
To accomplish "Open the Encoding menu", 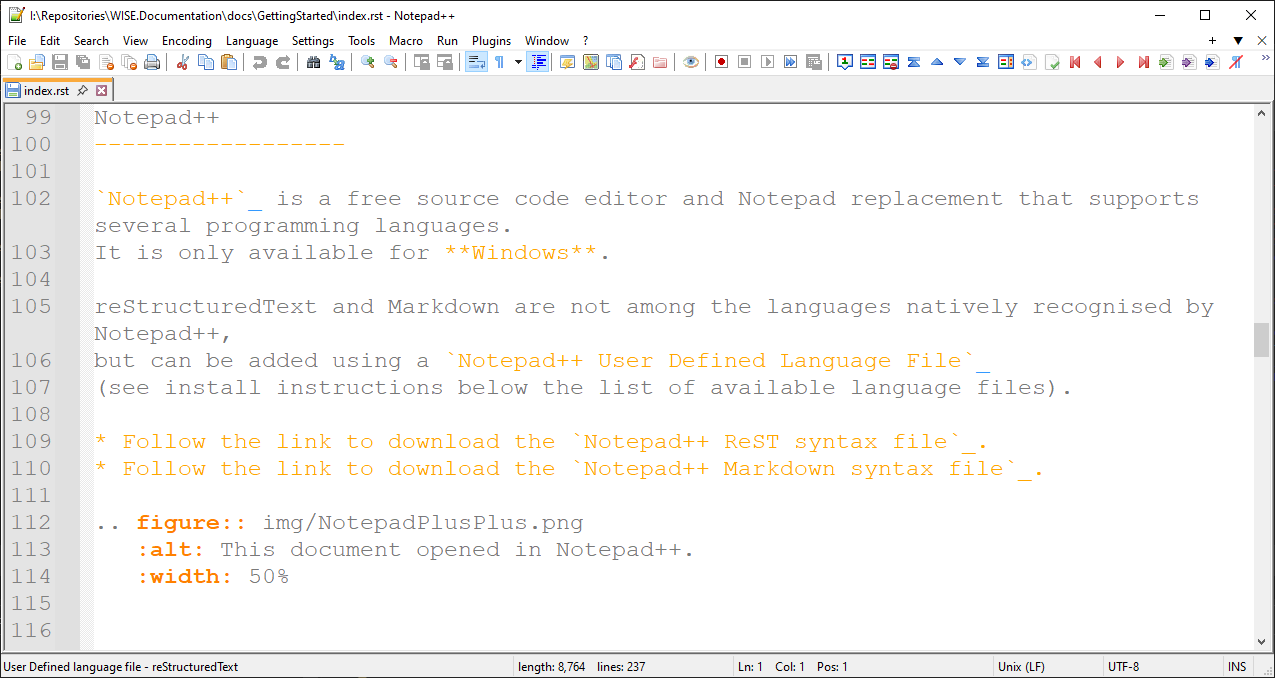I will click(x=187, y=41).
